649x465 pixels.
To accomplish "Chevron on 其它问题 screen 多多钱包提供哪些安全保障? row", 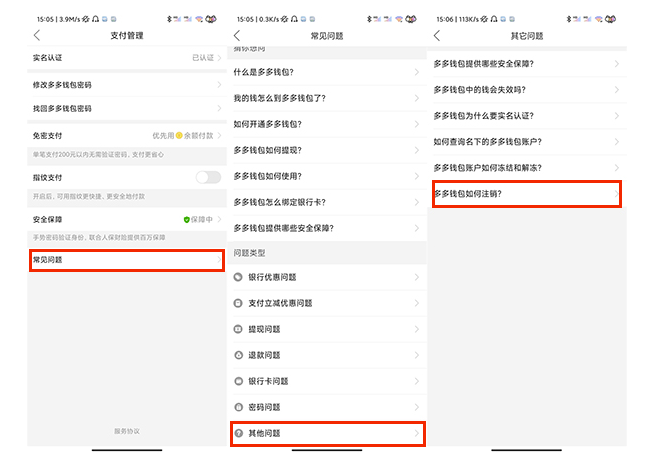I will coord(617,64).
